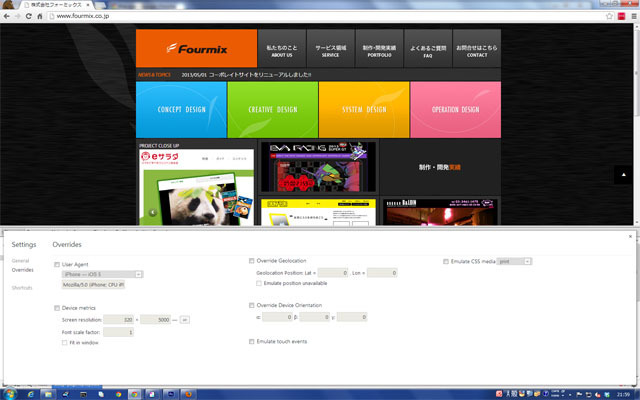Open the Chrome menu icon
The height and width of the screenshot is (400, 640).
coord(632,16)
